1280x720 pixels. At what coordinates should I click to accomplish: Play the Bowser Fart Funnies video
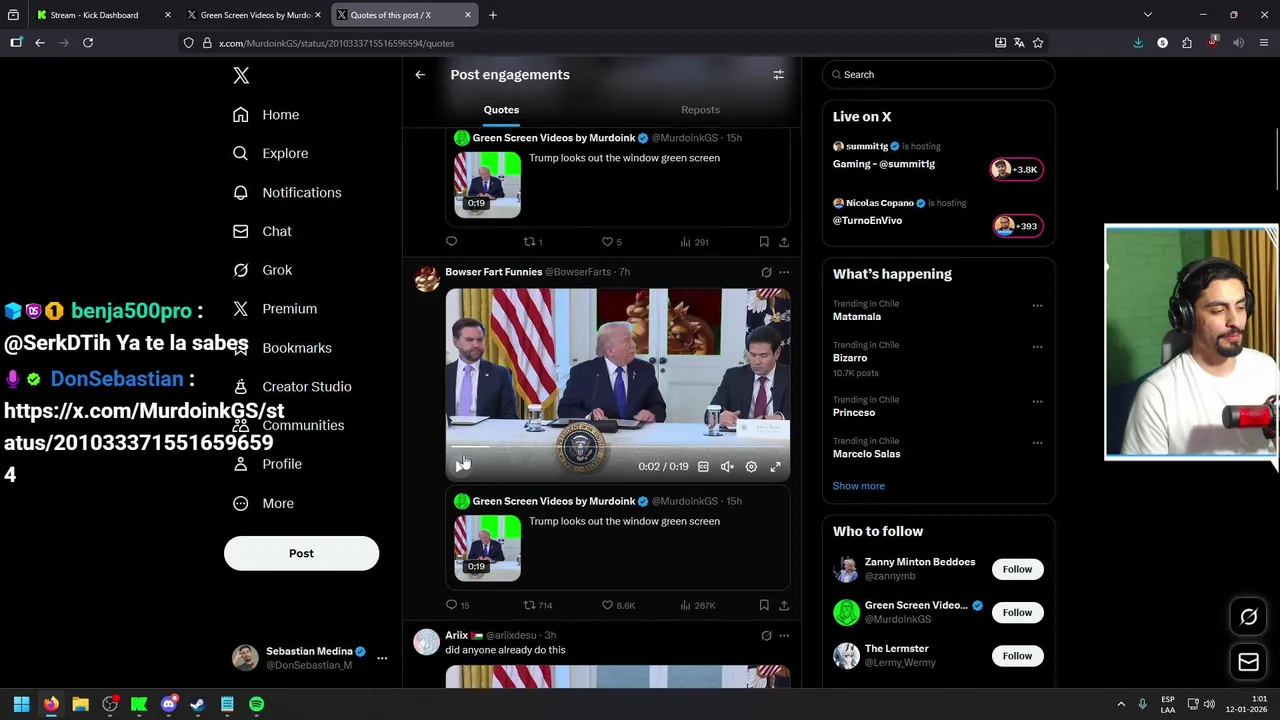pyautogui.click(x=461, y=466)
